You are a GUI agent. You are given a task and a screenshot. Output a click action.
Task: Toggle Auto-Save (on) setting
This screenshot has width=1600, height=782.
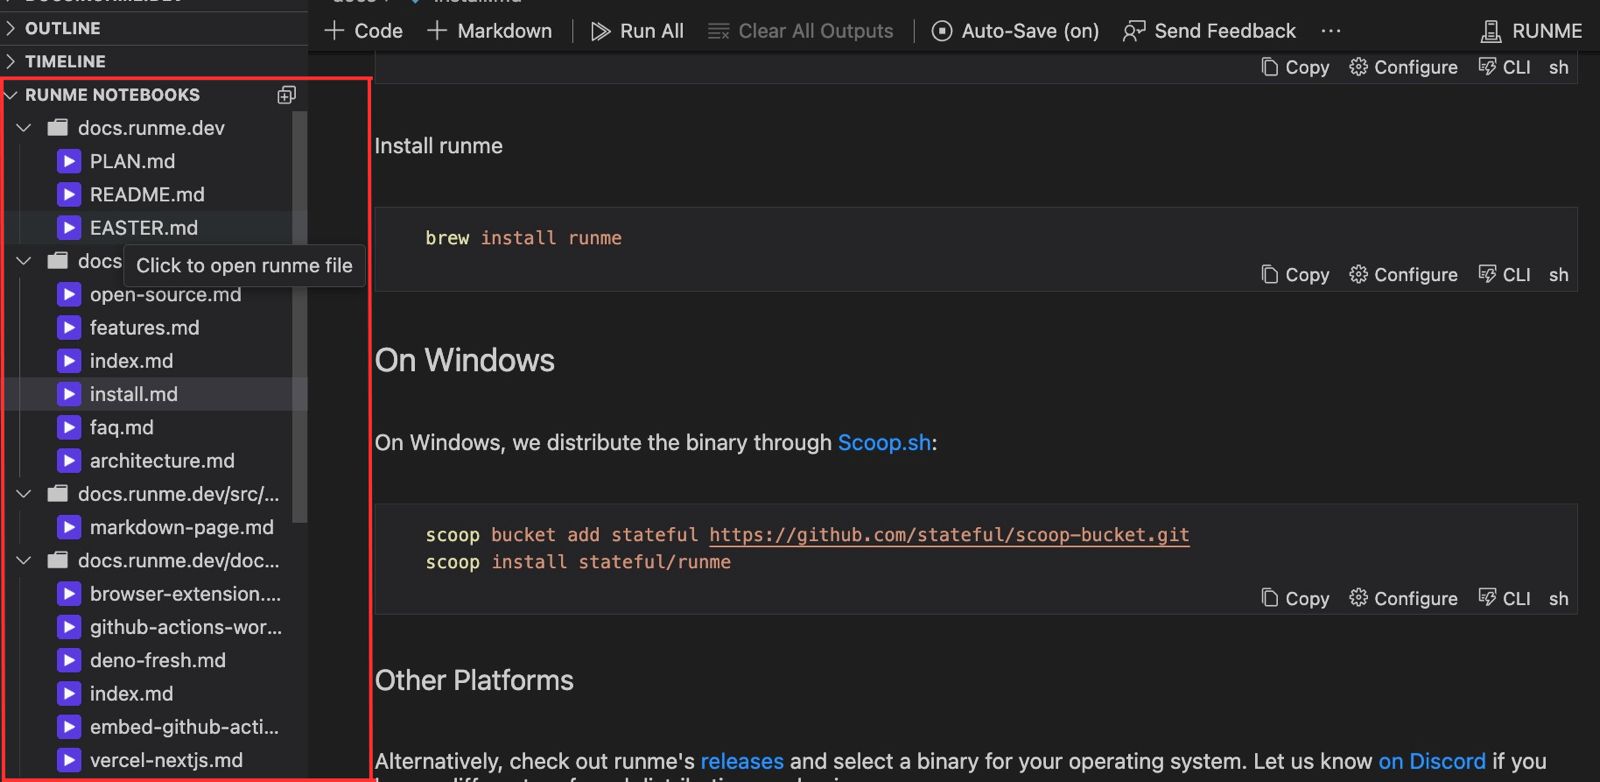point(1015,31)
